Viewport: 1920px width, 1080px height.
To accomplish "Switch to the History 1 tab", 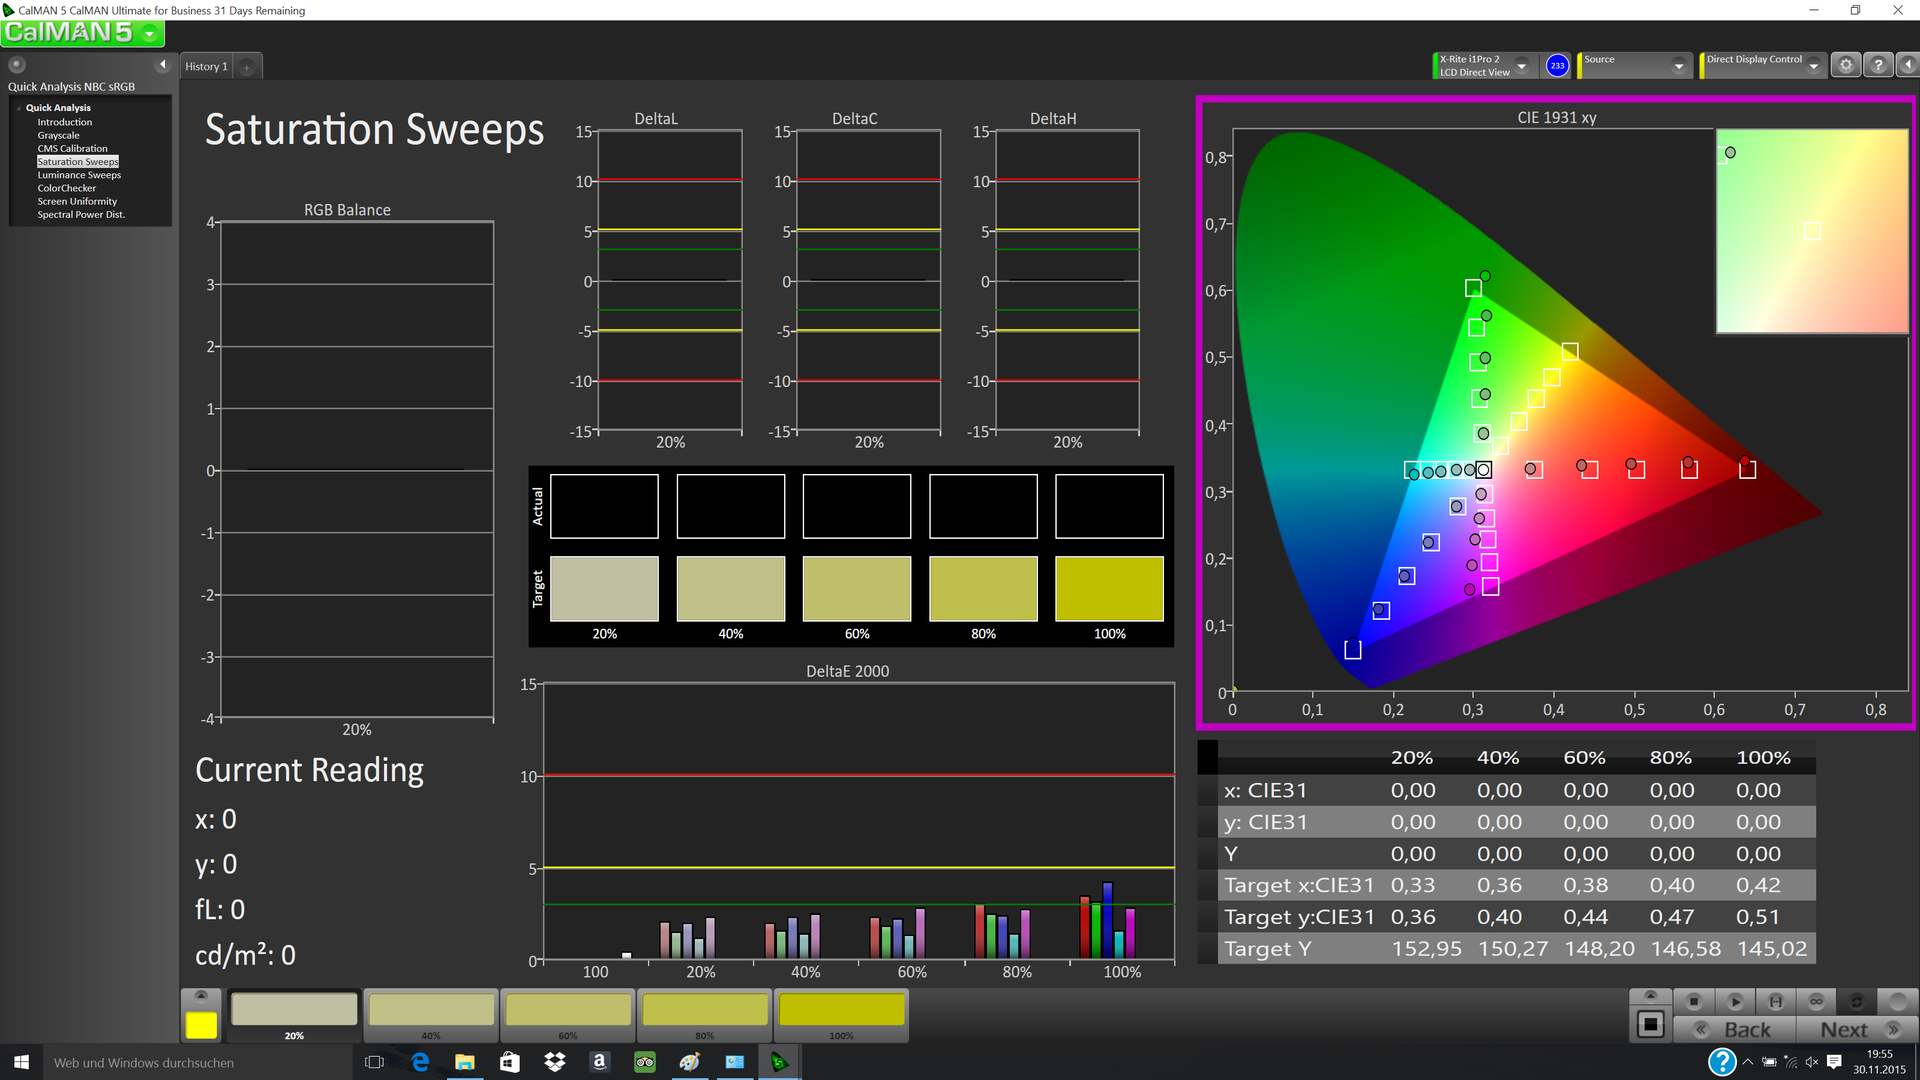I will tap(206, 67).
